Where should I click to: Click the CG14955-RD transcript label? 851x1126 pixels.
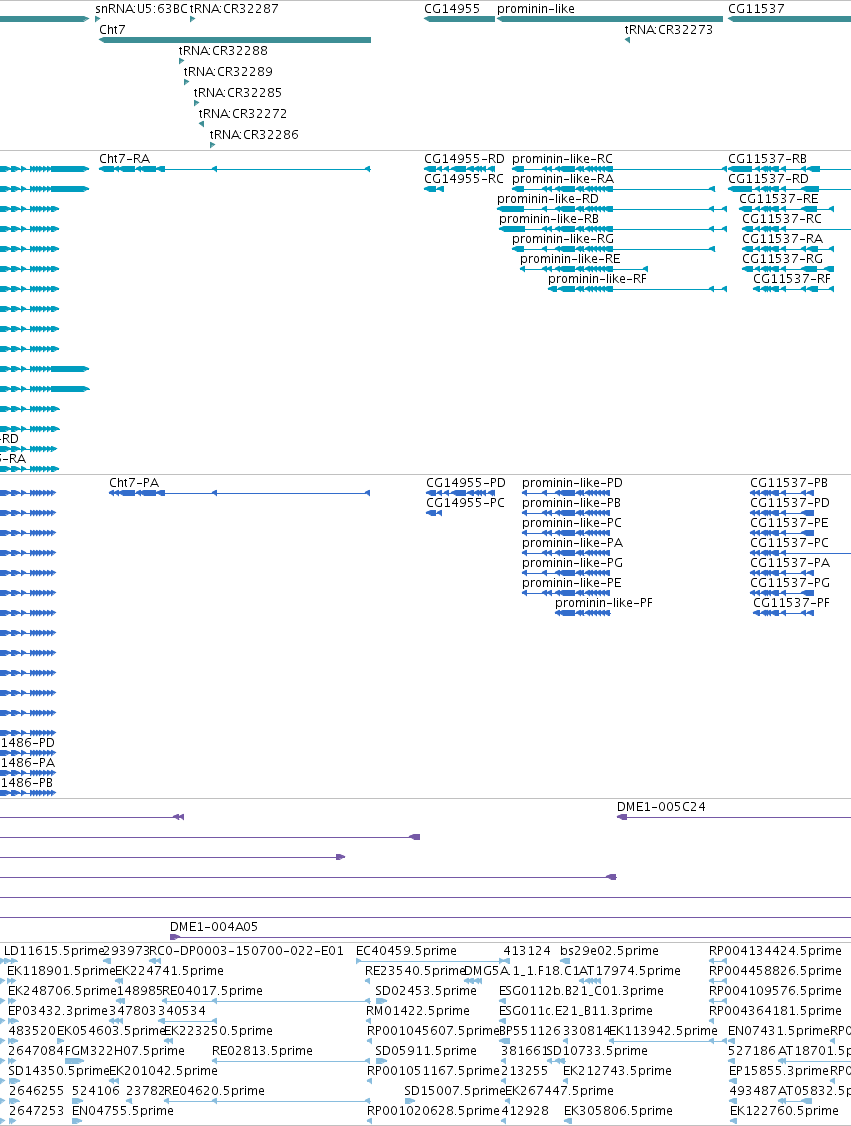click(x=464, y=159)
